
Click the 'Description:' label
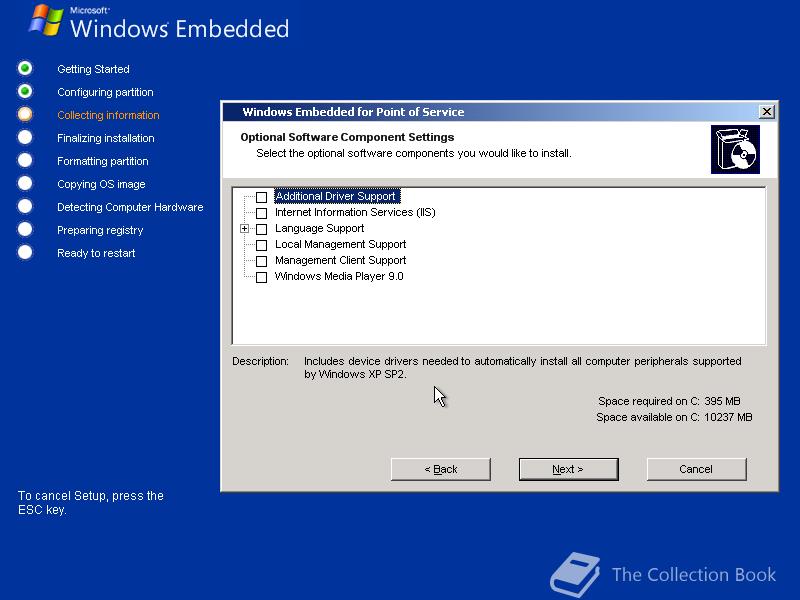point(260,361)
